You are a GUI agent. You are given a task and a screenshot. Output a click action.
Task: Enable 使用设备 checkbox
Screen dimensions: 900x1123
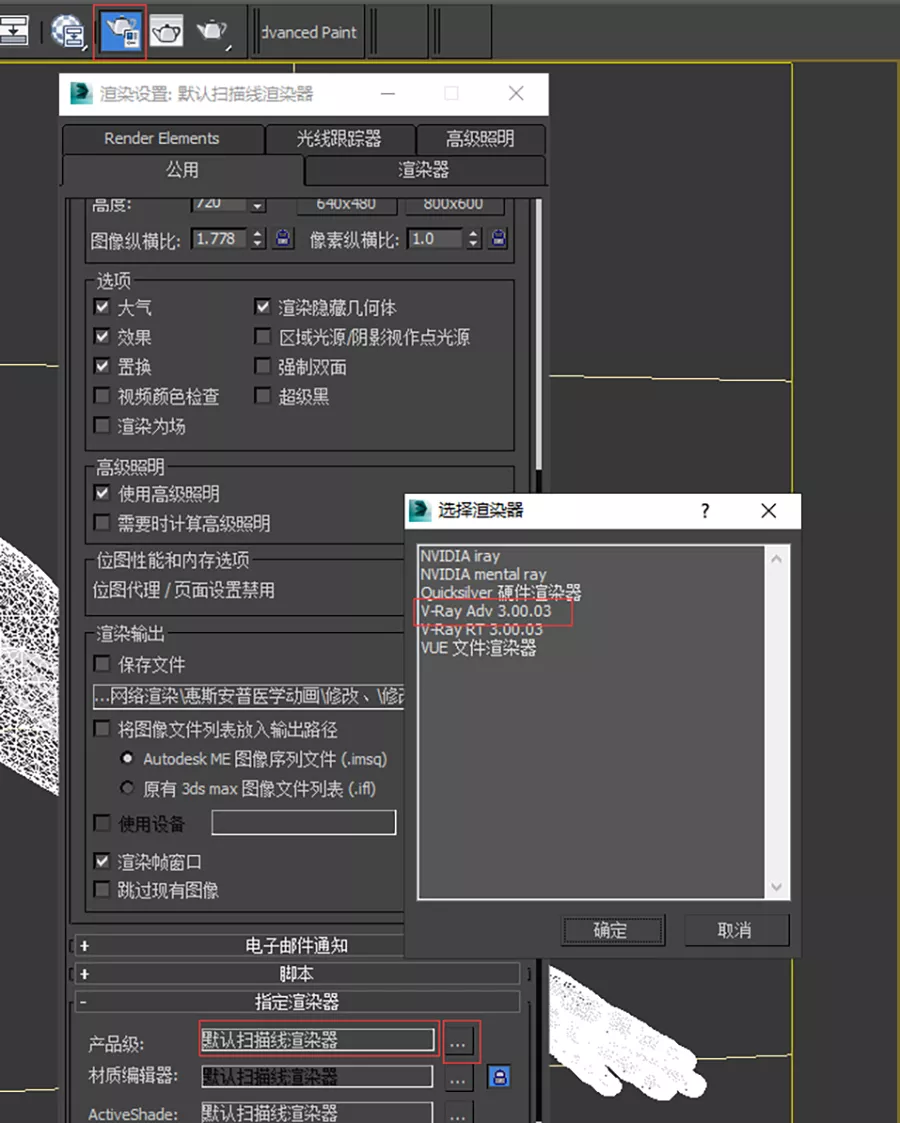tap(102, 823)
